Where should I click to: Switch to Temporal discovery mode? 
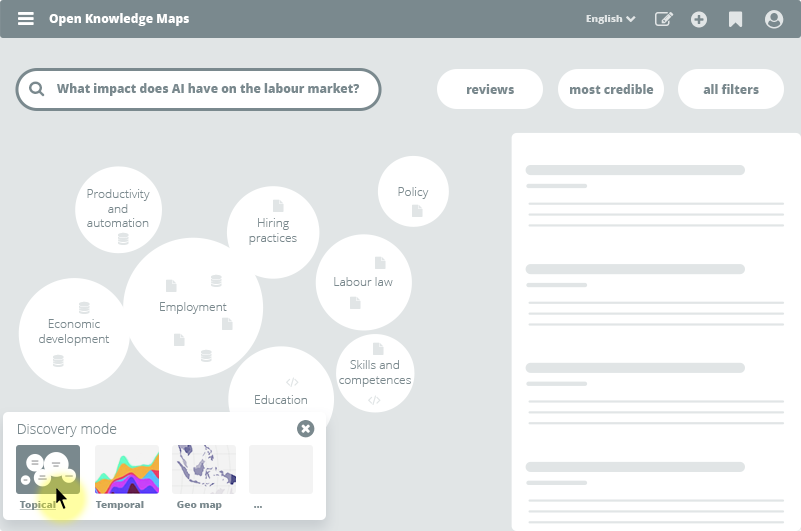pos(127,470)
